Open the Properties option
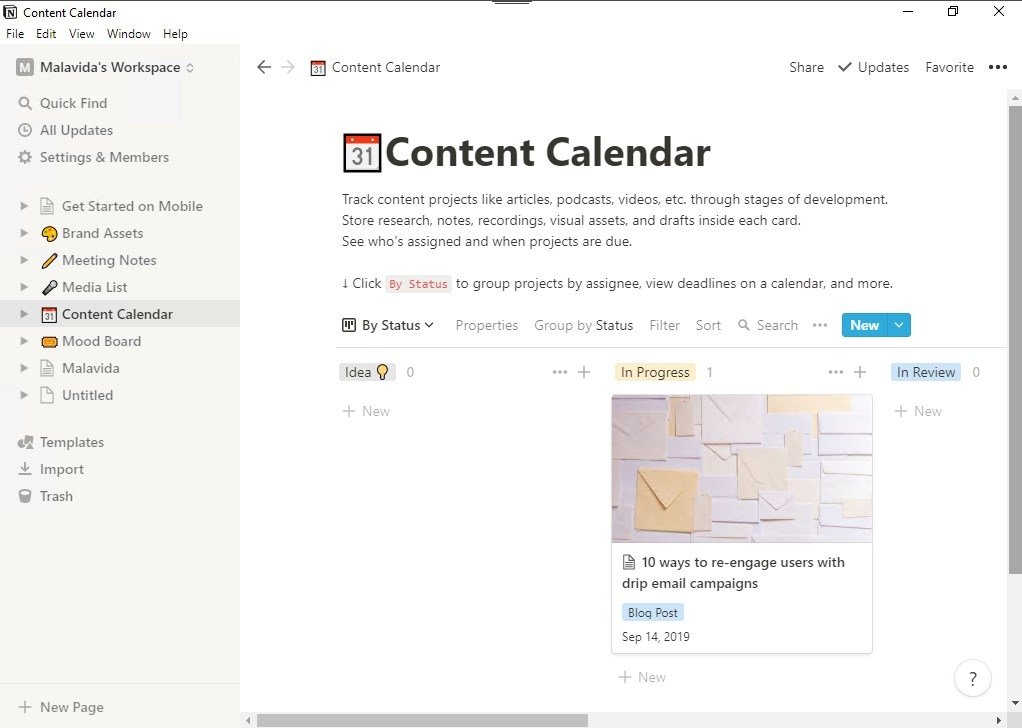The image size is (1022, 728). click(486, 325)
